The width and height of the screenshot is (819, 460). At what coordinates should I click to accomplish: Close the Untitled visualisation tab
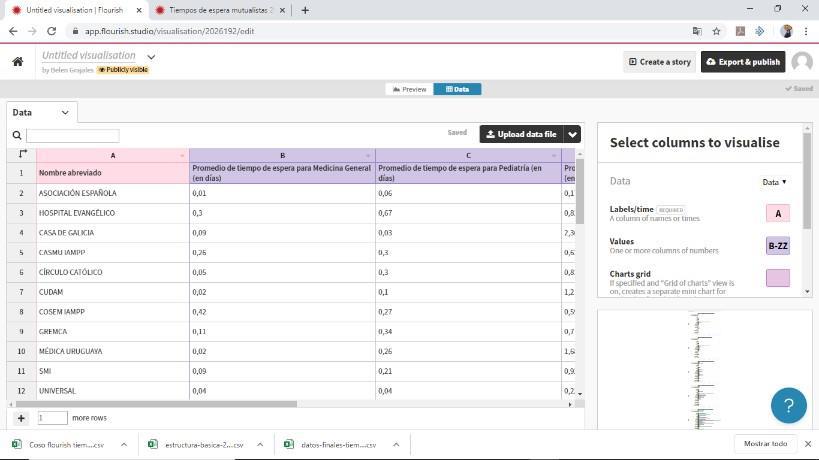pos(139,10)
